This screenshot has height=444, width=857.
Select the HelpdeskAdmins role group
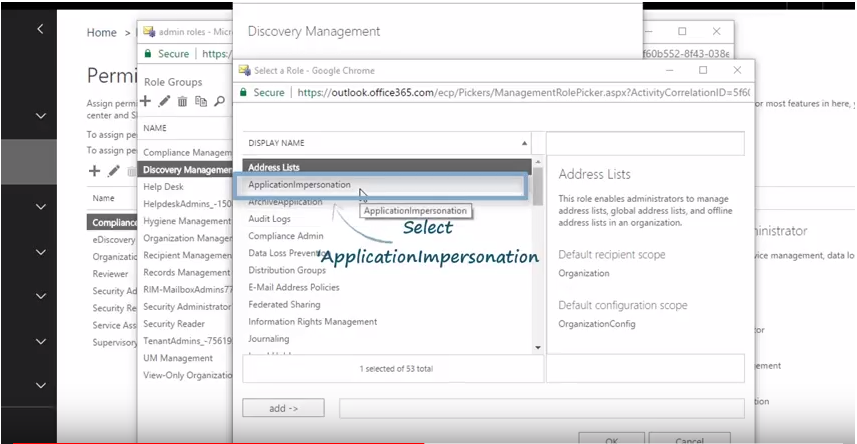(186, 204)
